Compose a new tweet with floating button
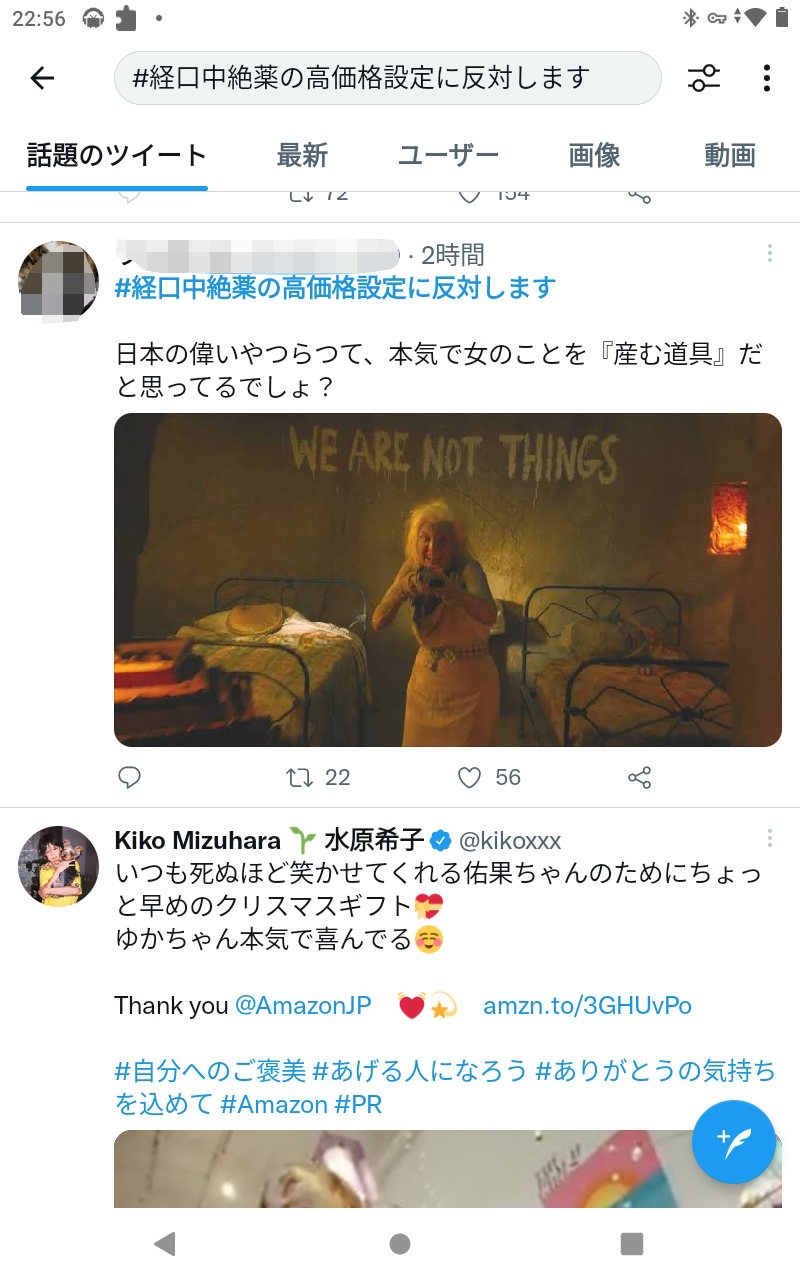800x1280 pixels. point(734,1141)
